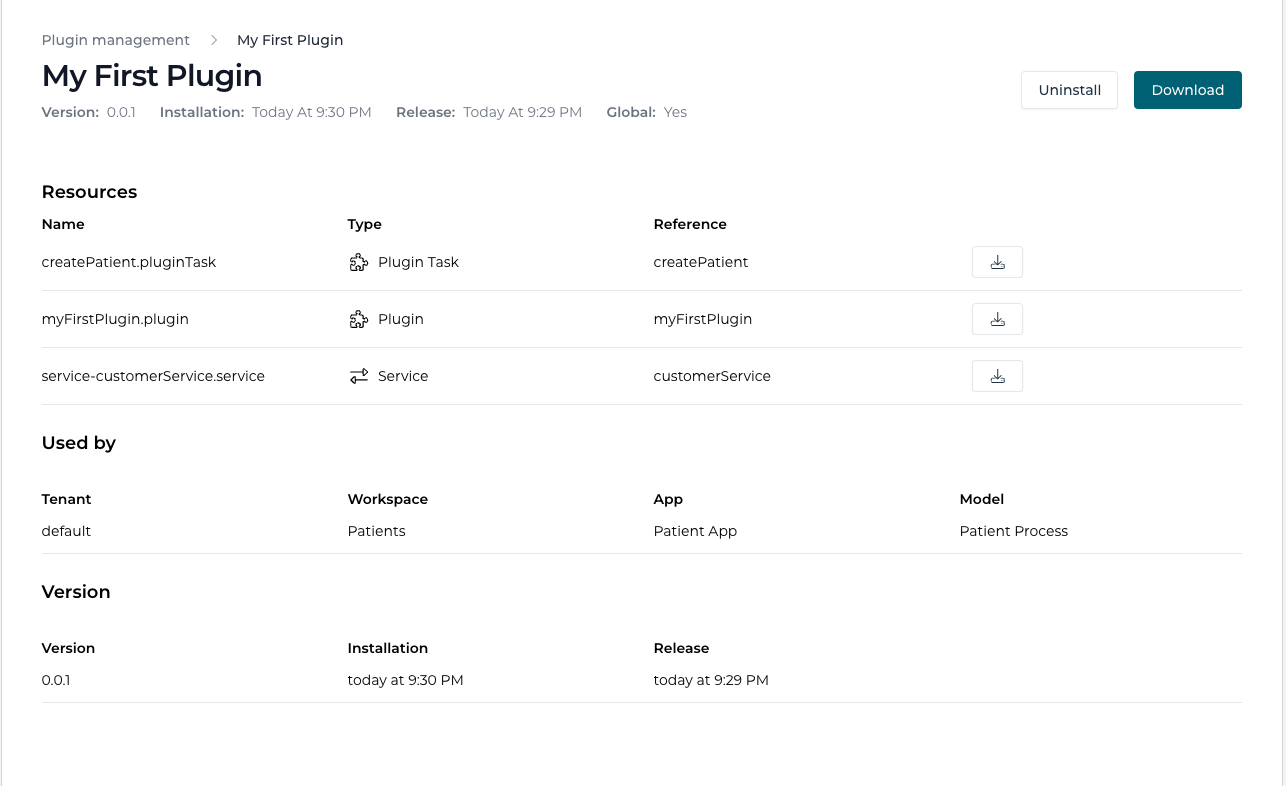The width and height of the screenshot is (1286, 786).
Task: Click the Uninstall button
Action: point(1069,90)
